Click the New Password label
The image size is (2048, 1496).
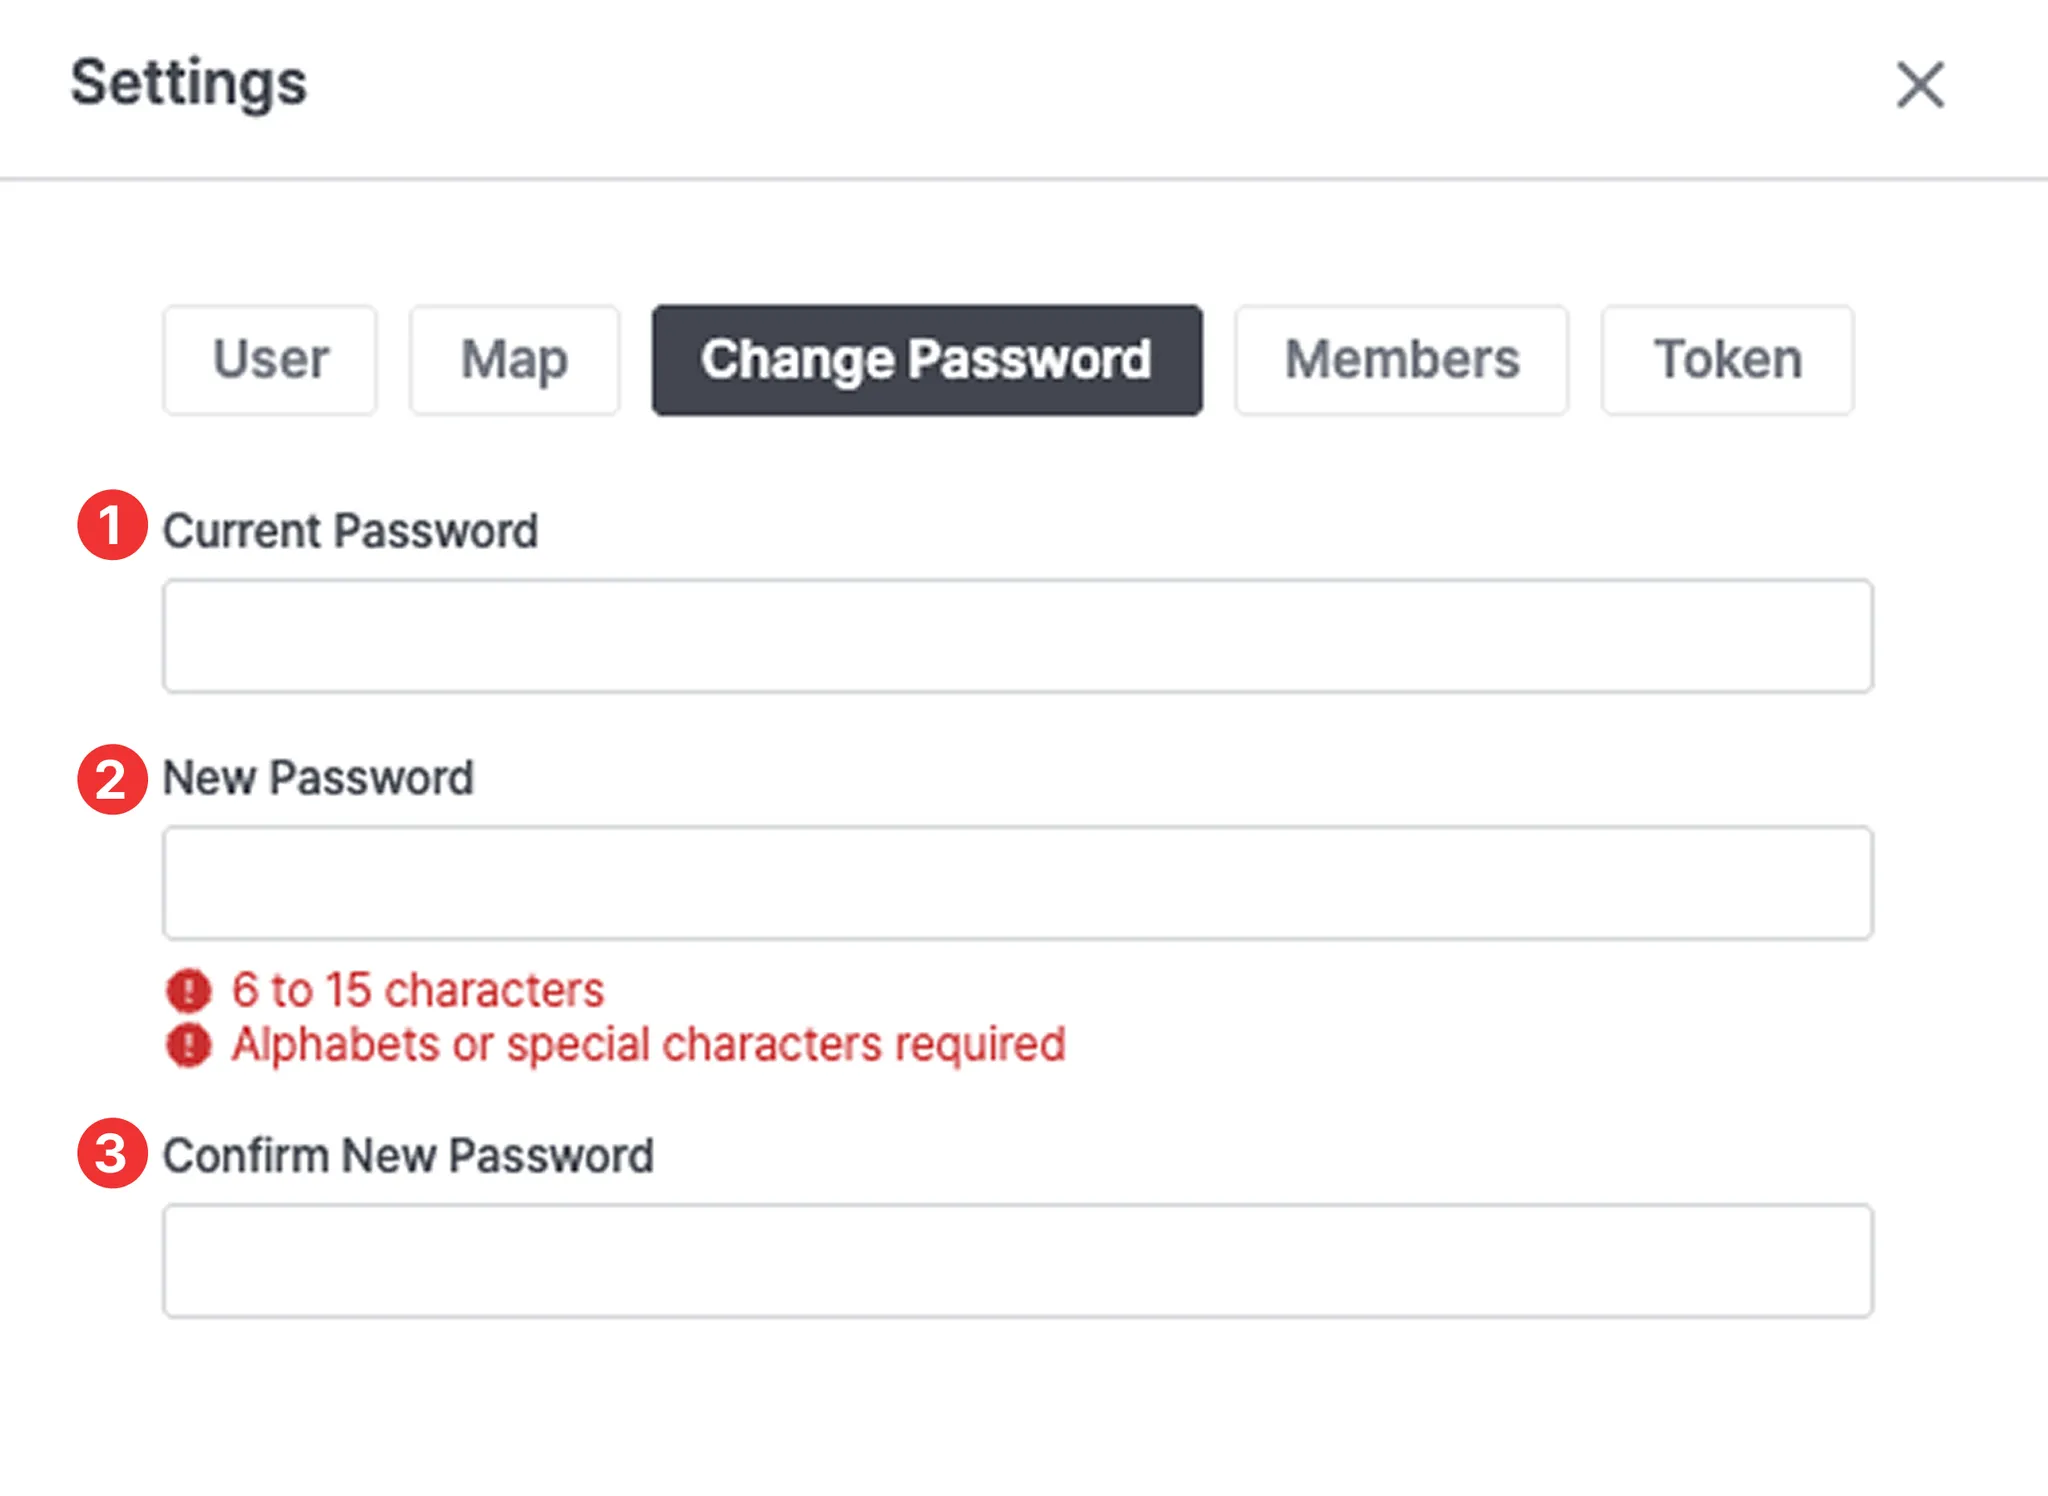pyautogui.click(x=318, y=778)
